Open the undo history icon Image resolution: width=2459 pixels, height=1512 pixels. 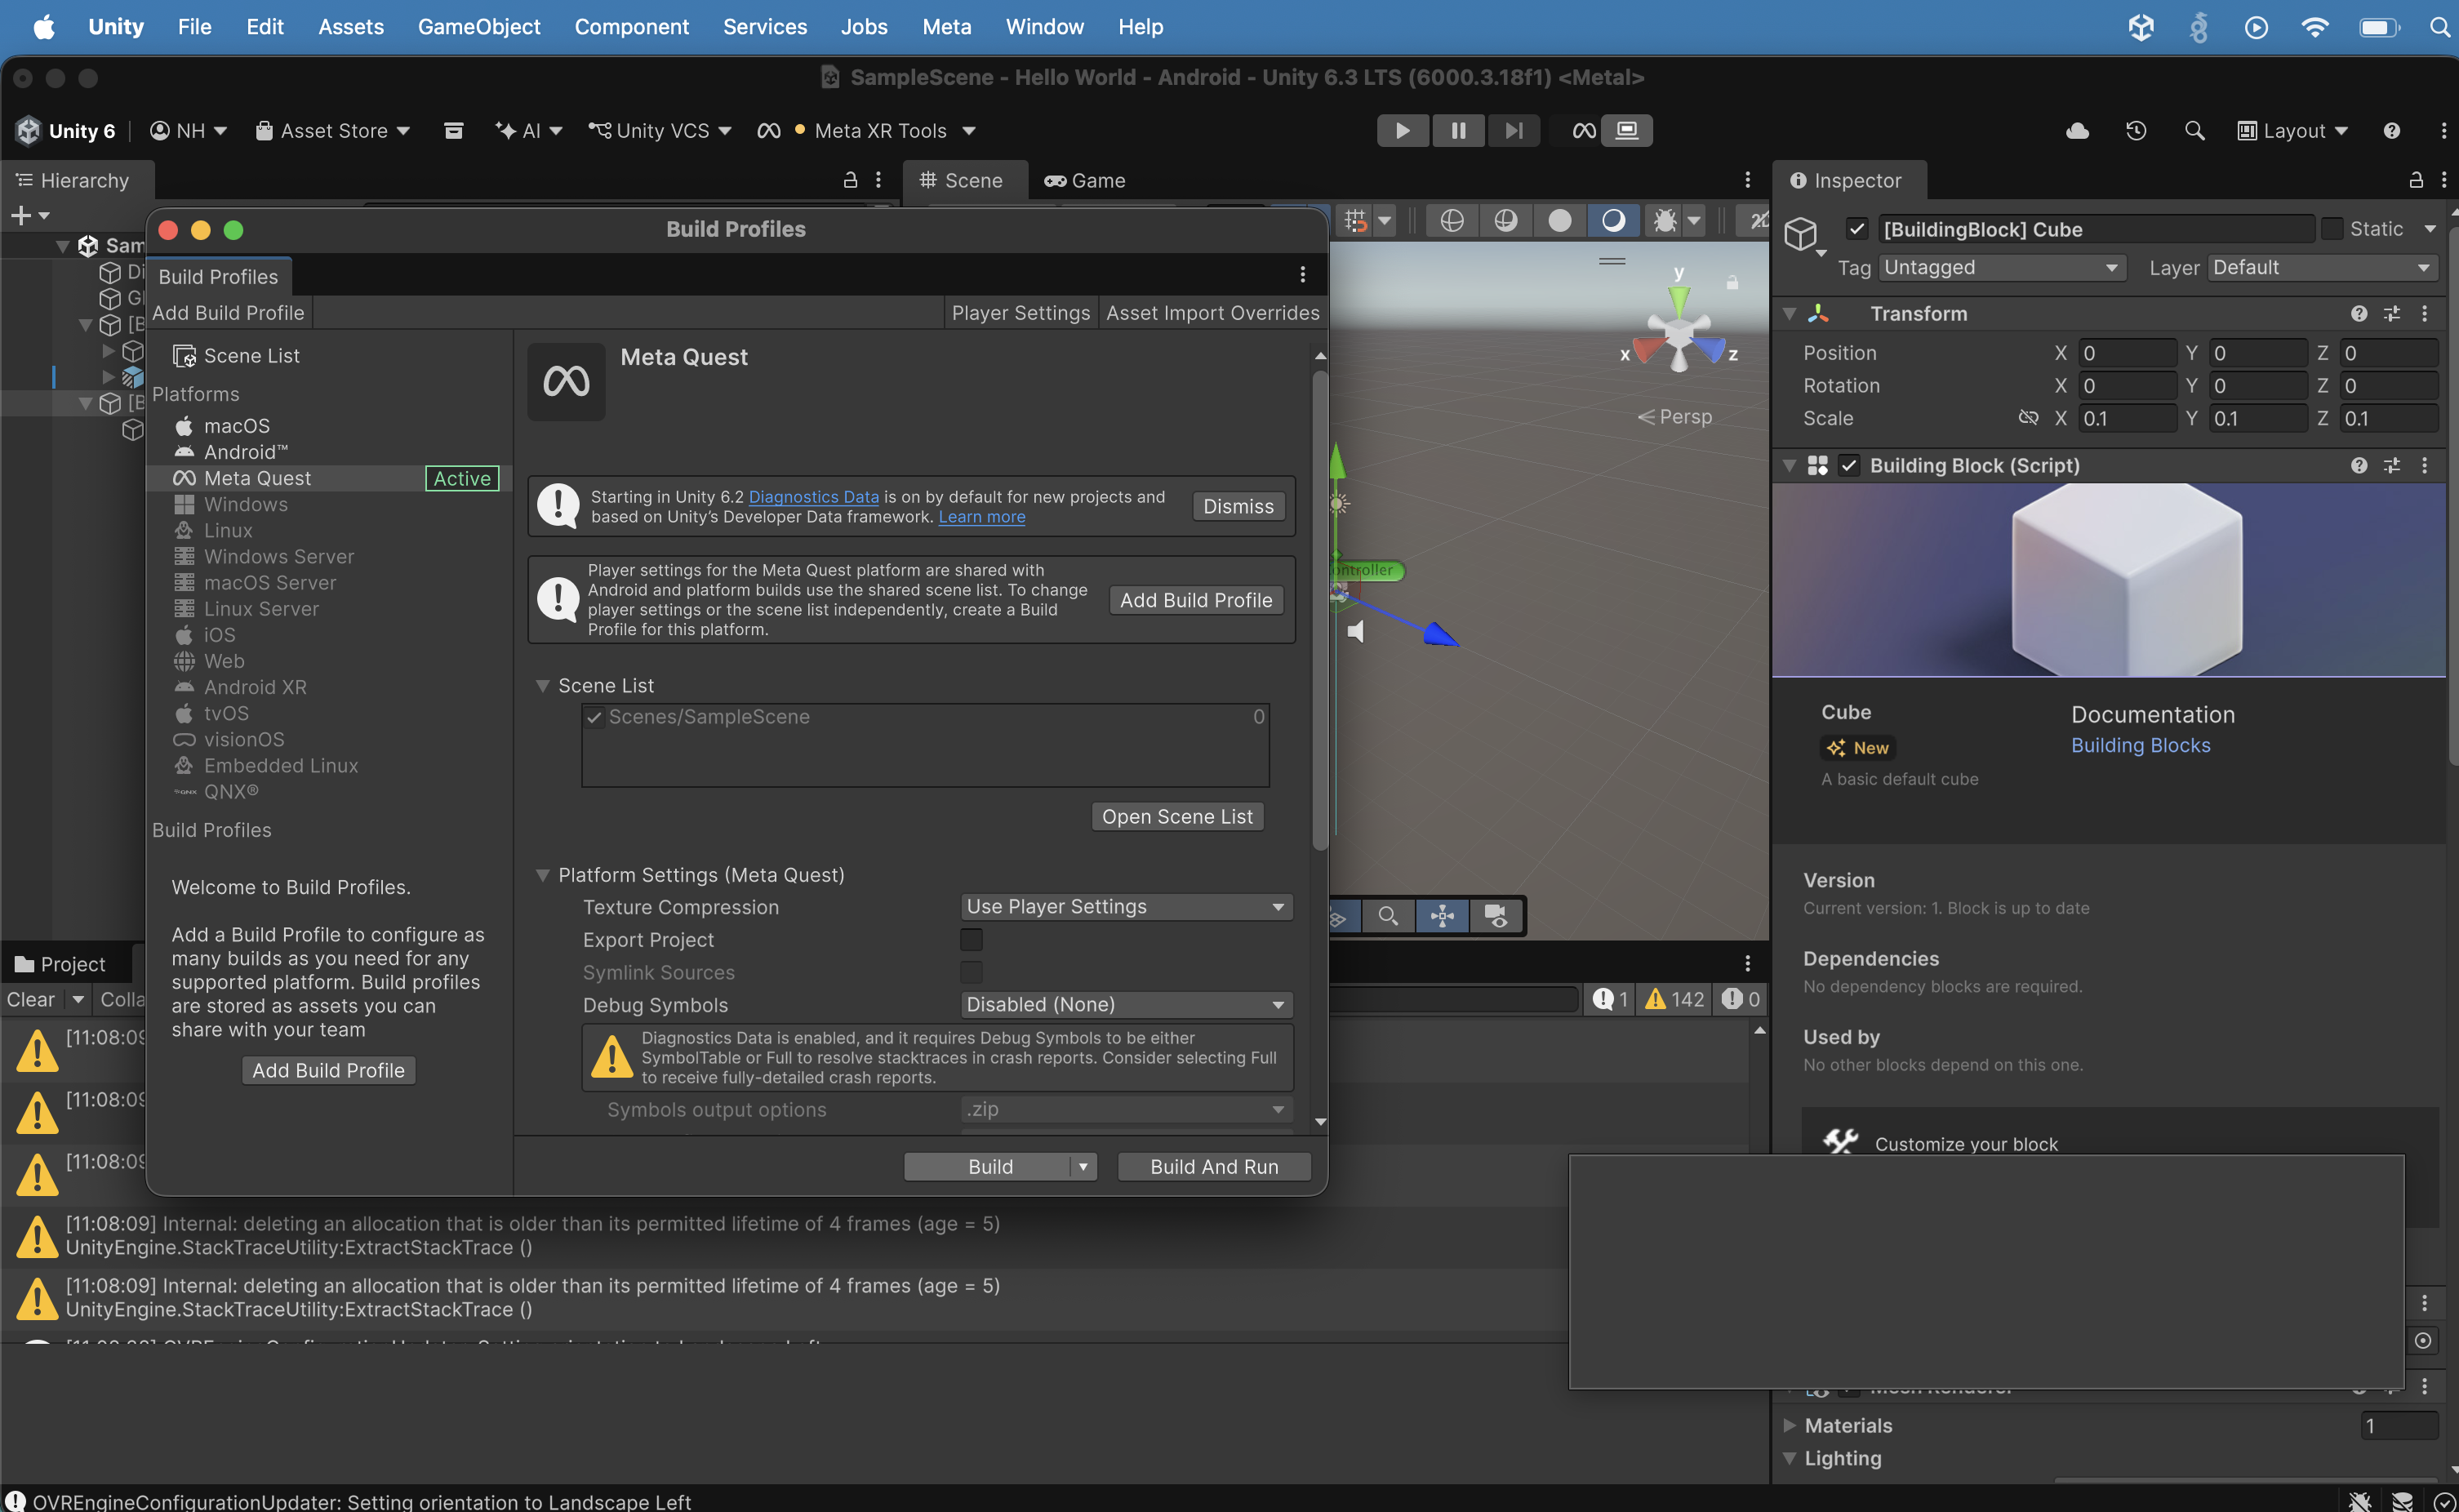click(2136, 131)
